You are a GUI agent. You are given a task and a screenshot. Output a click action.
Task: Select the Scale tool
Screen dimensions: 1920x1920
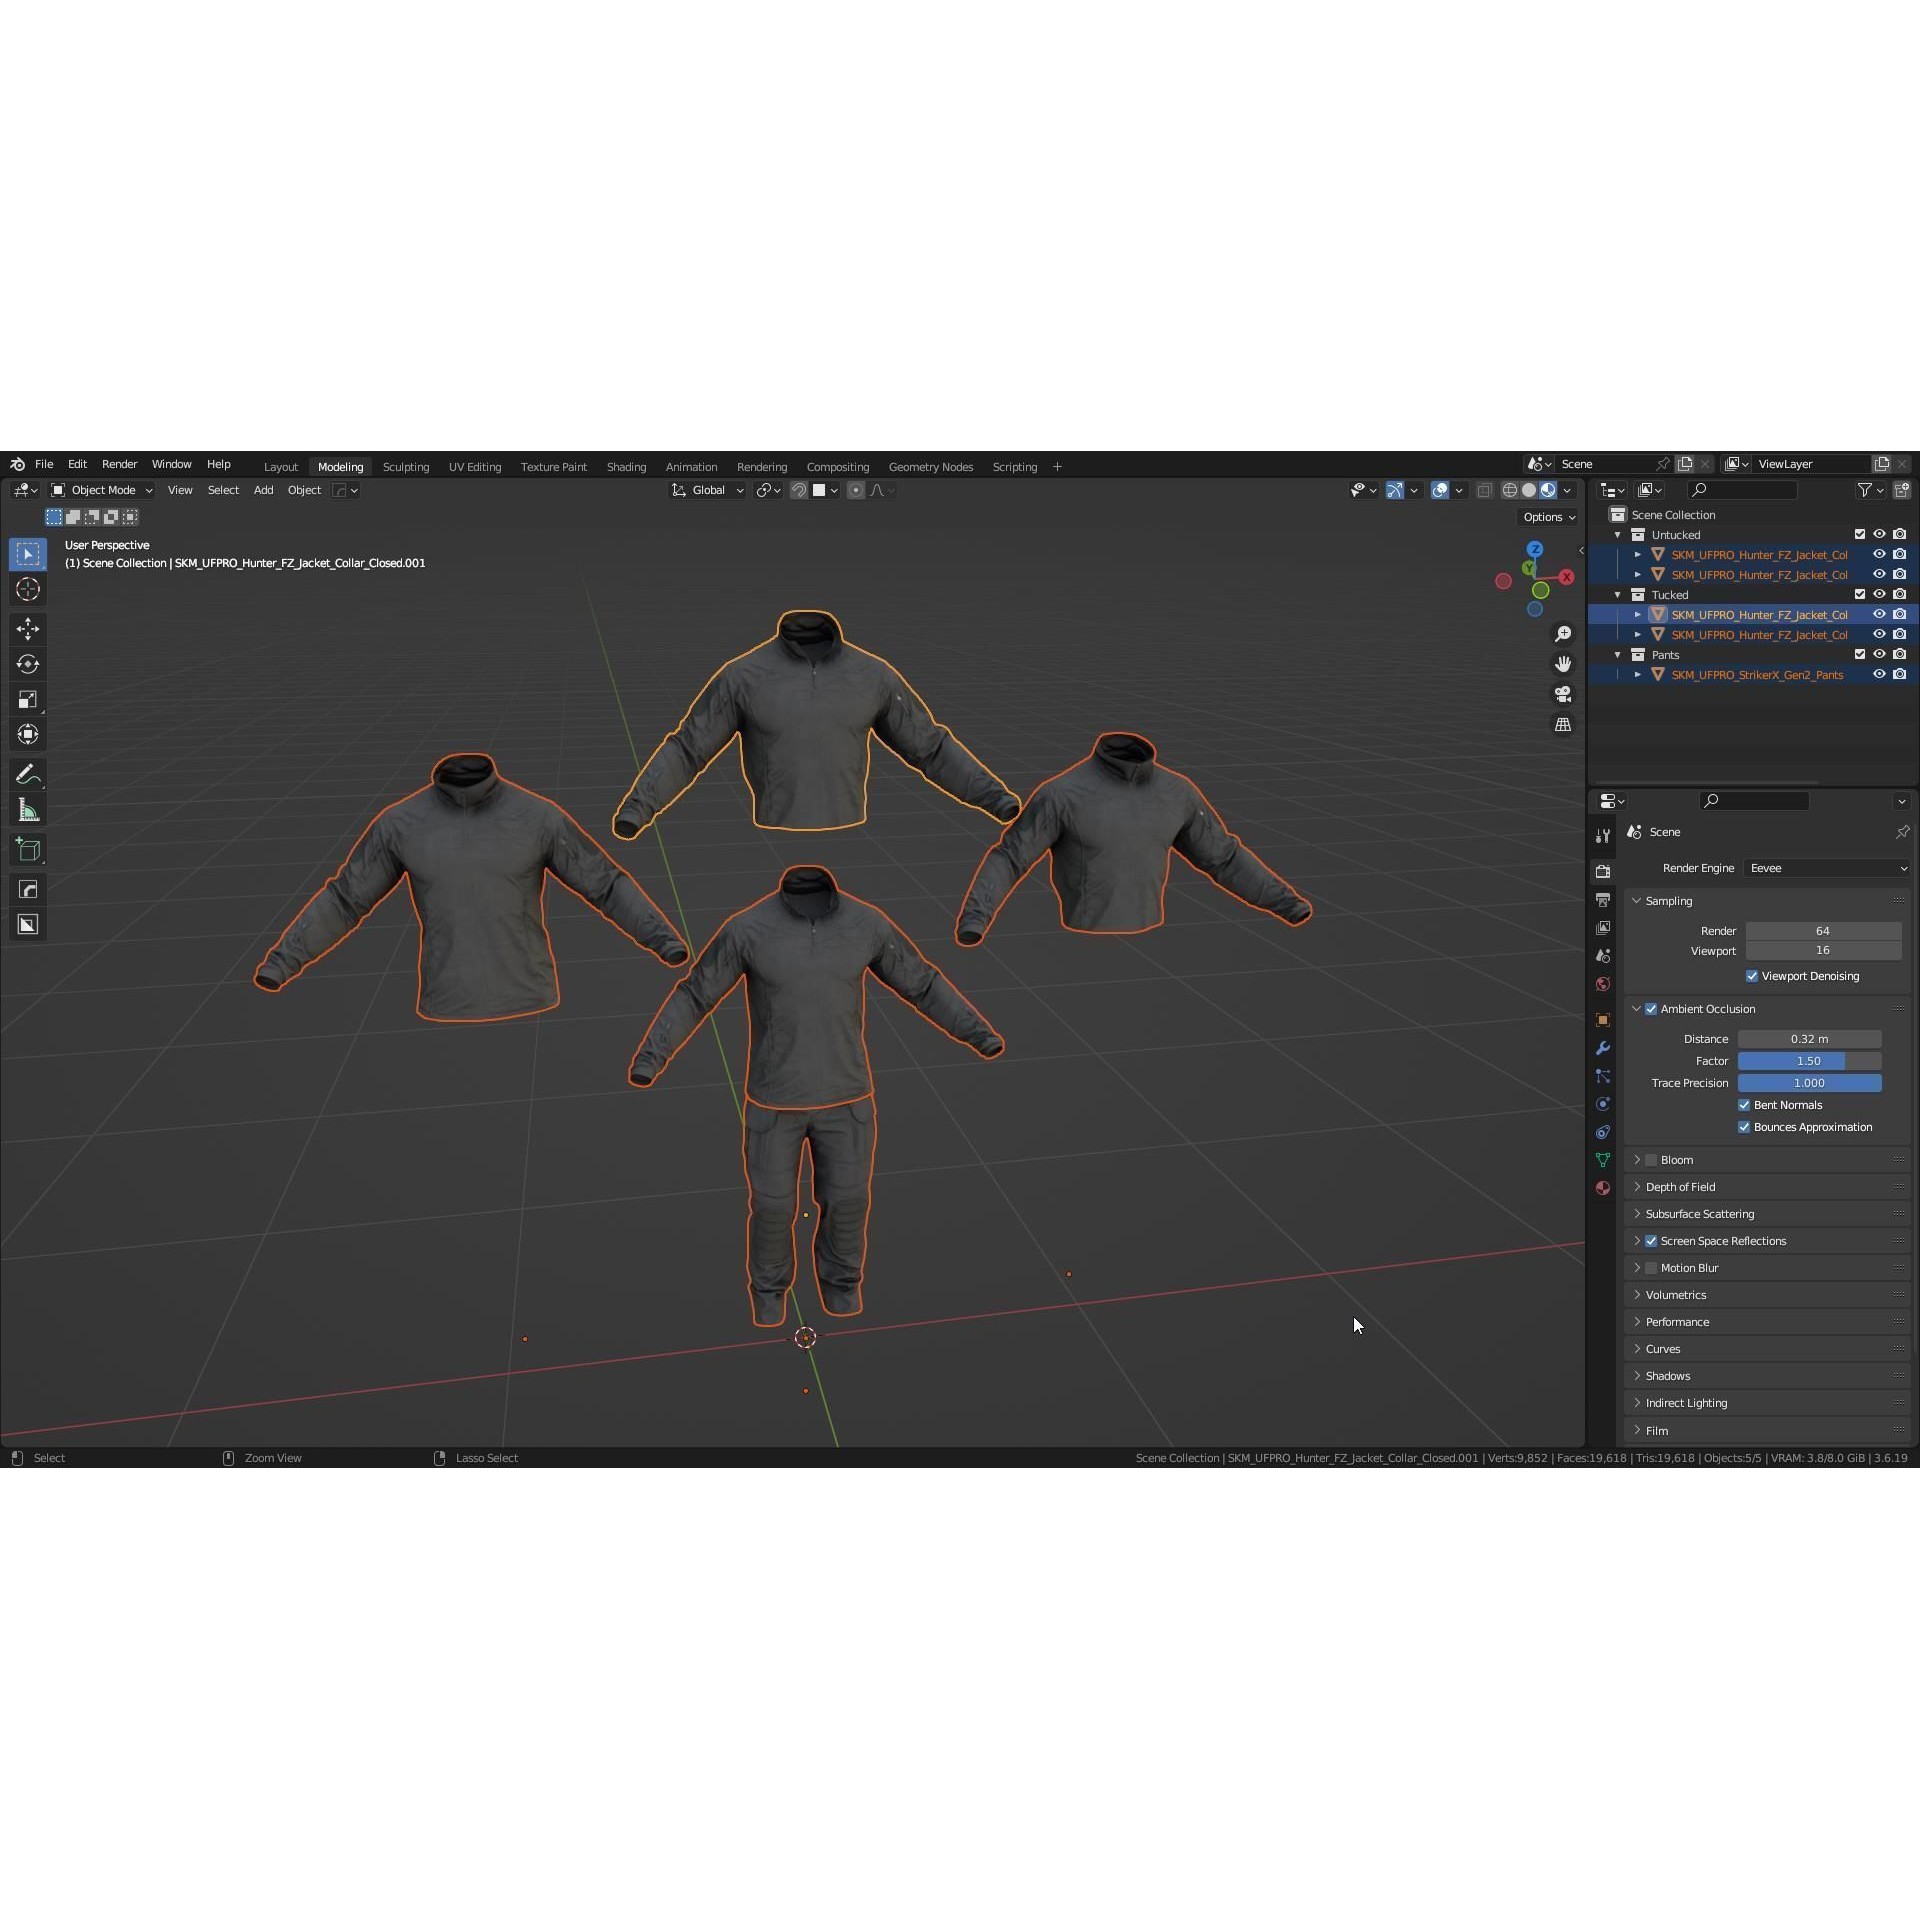pyautogui.click(x=28, y=698)
